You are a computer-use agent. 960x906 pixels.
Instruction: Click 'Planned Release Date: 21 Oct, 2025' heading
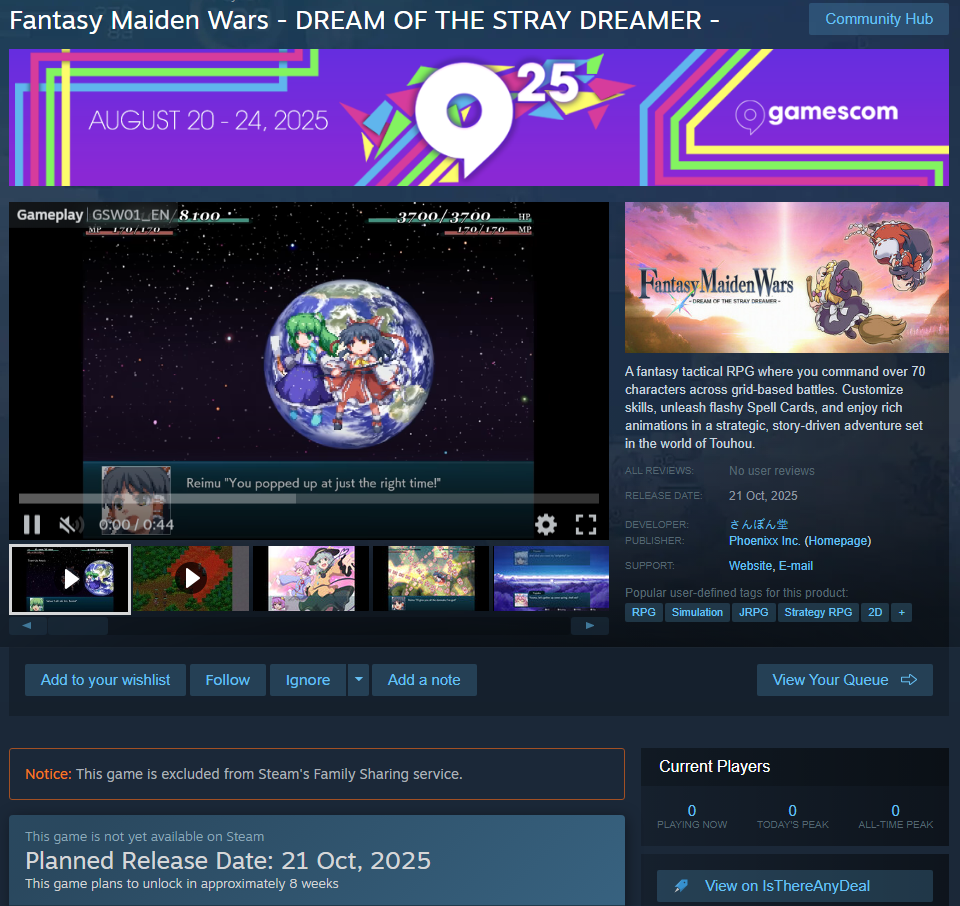pyautogui.click(x=228, y=861)
